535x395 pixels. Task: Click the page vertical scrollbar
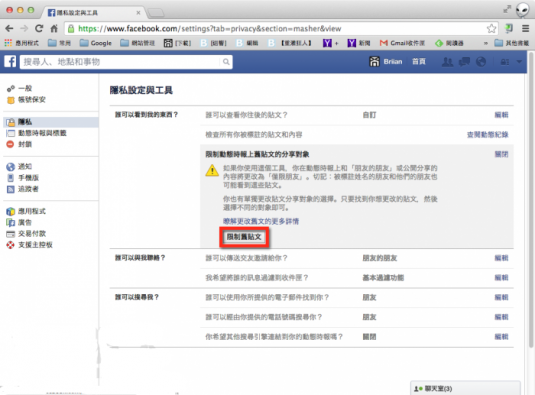point(531,200)
